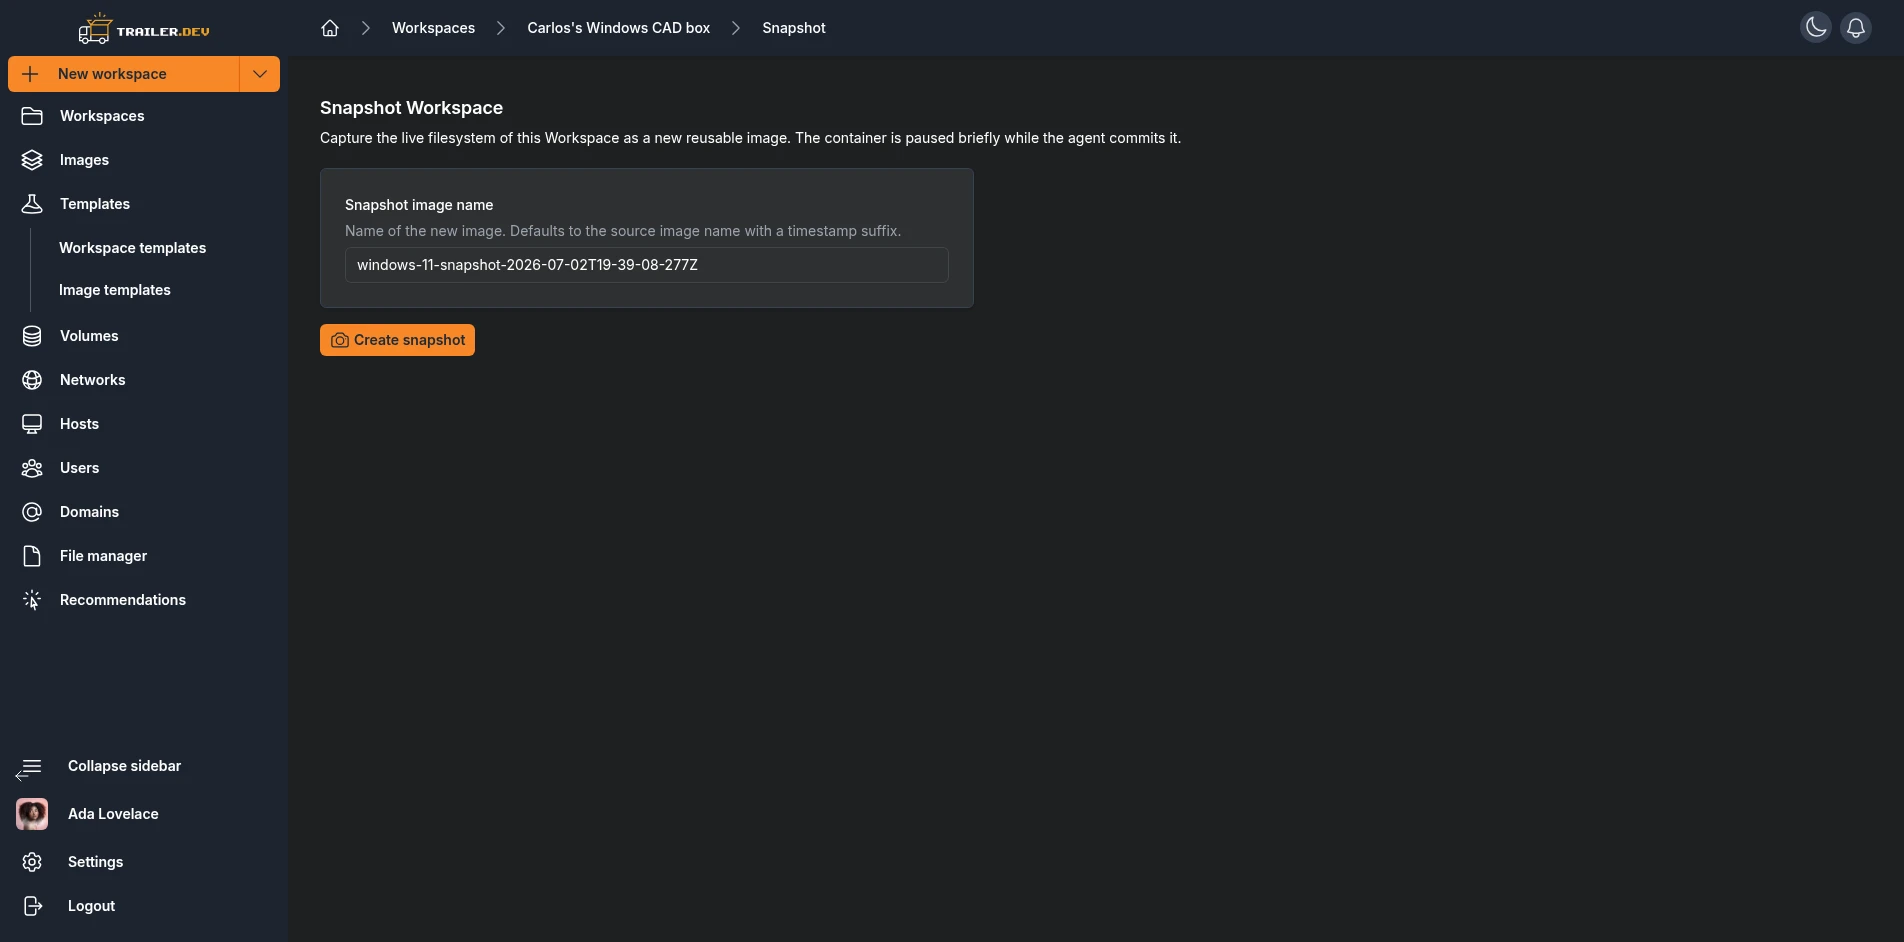
Task: Open Volumes in the sidebar
Action: 89,336
